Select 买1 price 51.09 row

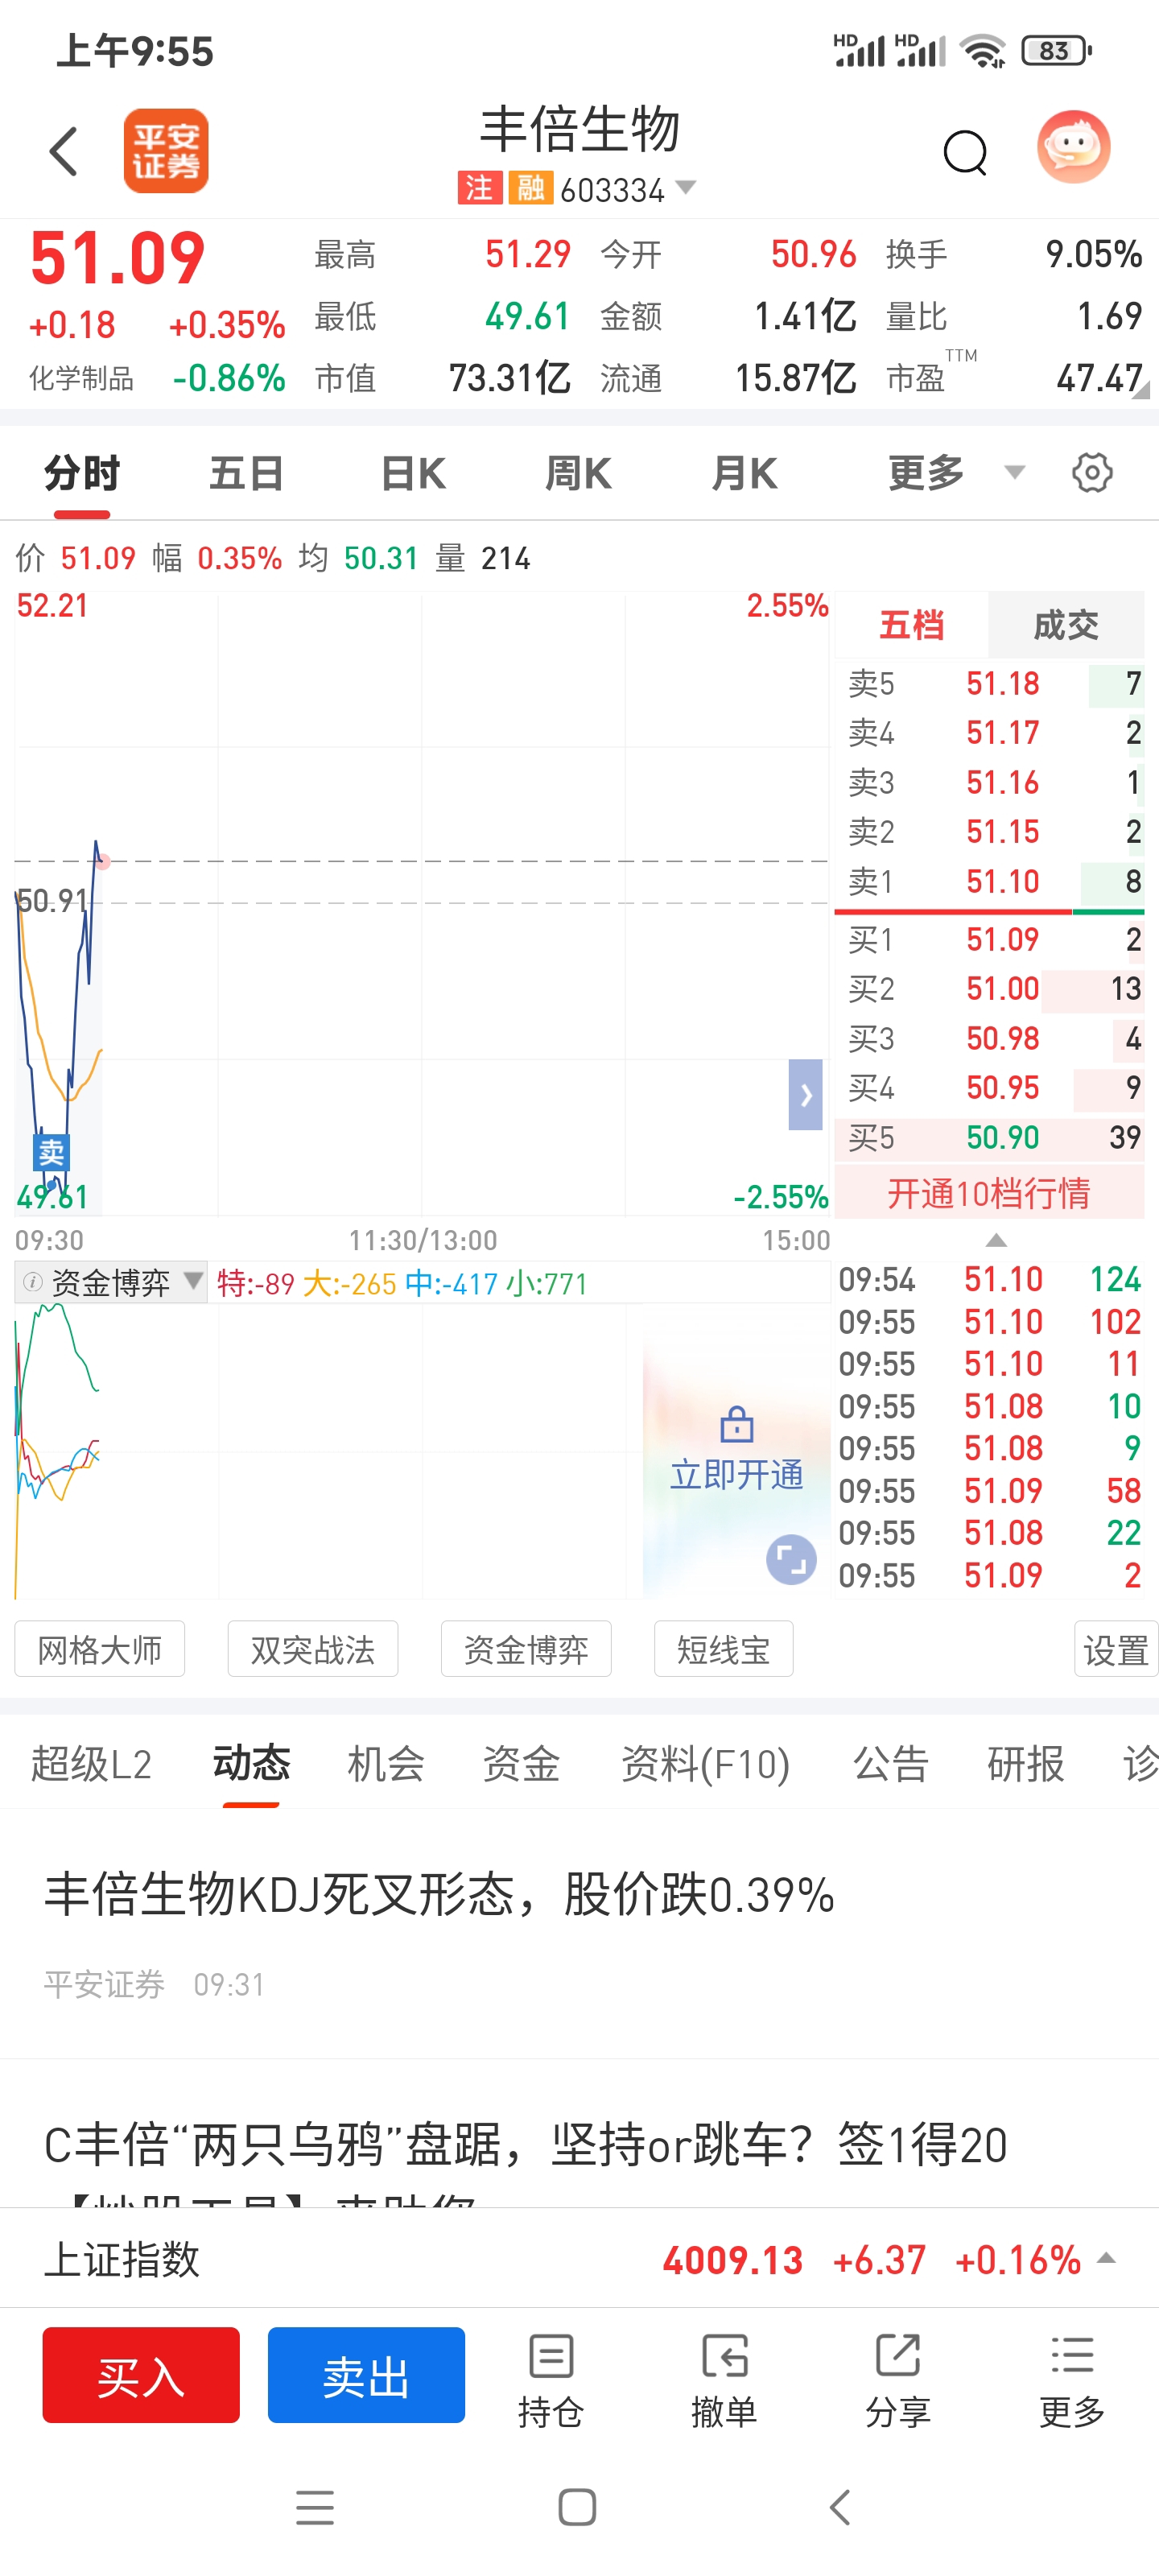coord(989,939)
